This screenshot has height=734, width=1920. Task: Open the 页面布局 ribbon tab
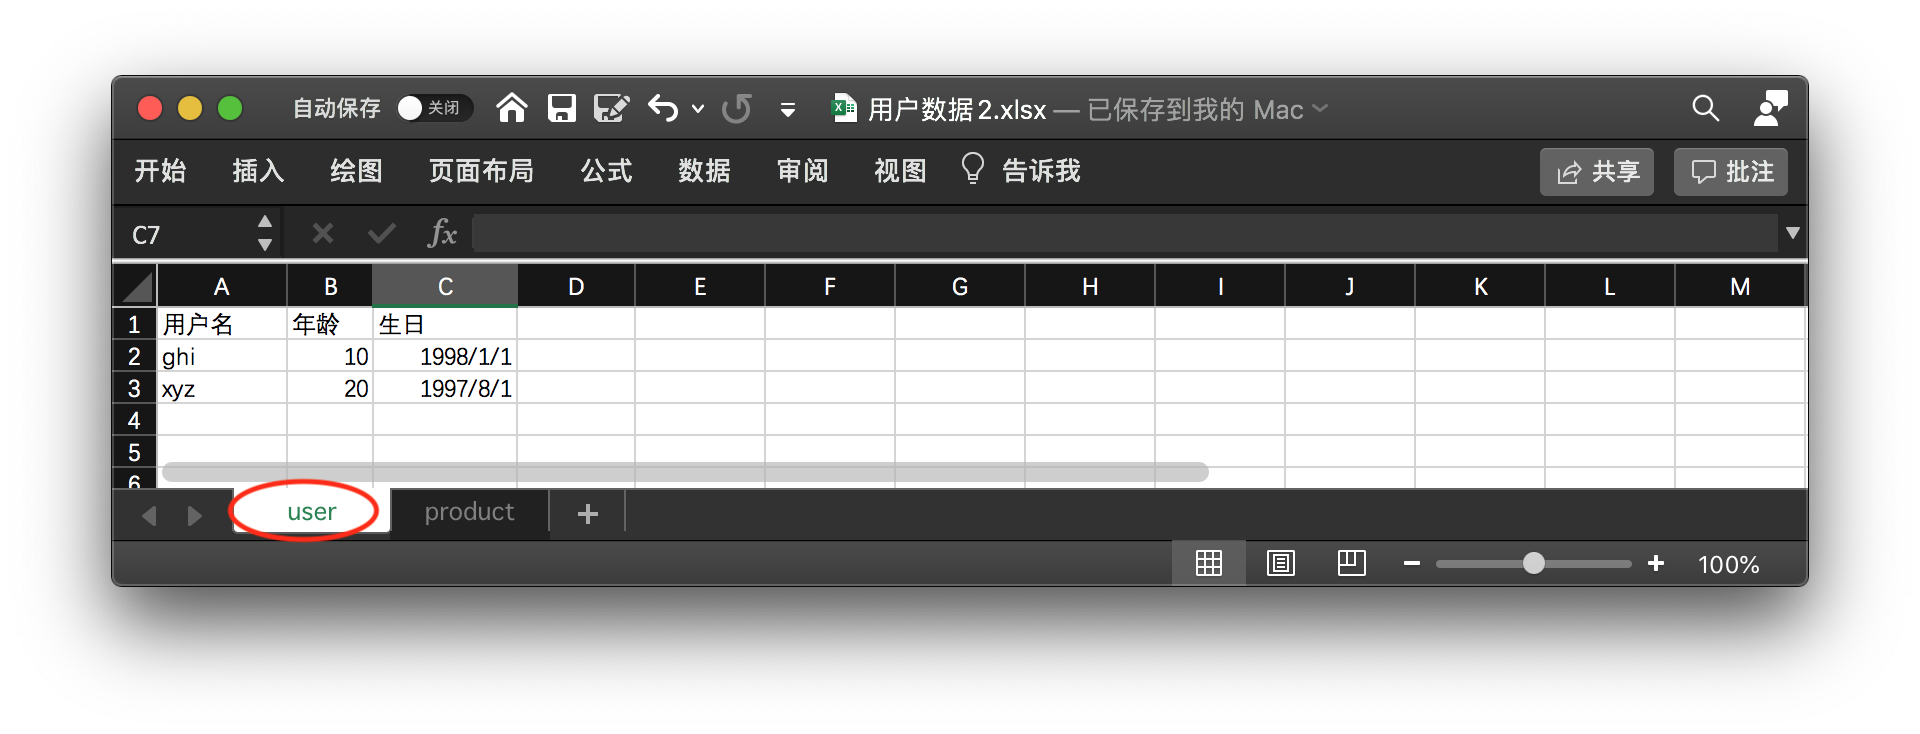tap(481, 171)
